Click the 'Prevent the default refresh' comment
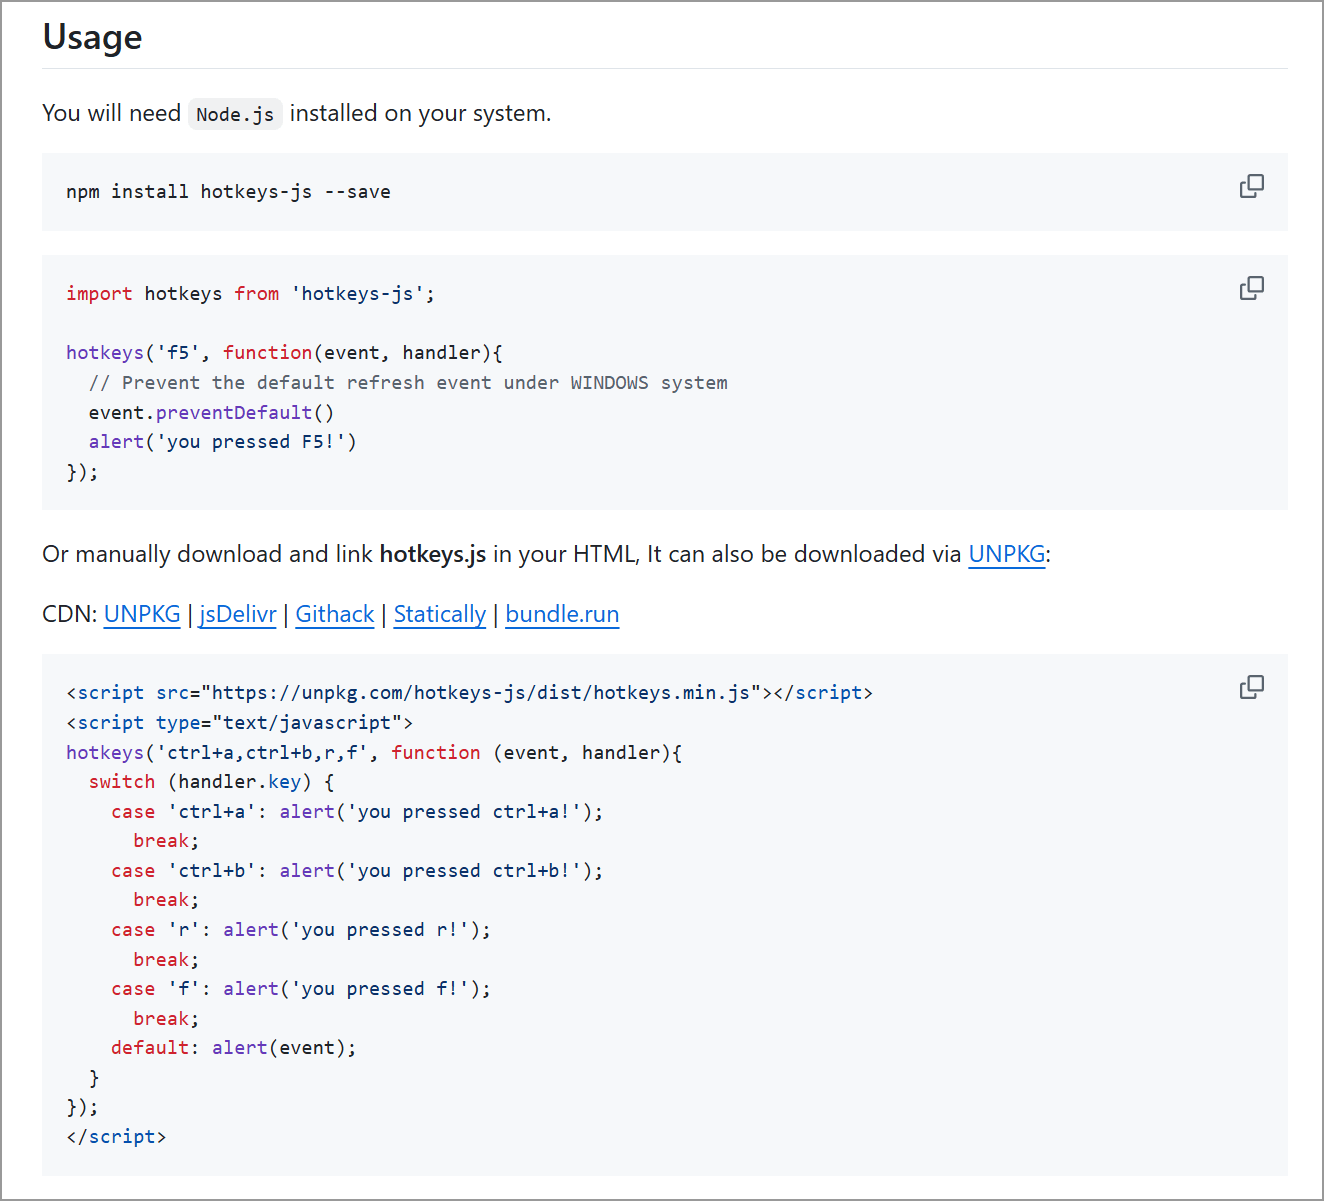The width and height of the screenshot is (1324, 1201). click(408, 383)
